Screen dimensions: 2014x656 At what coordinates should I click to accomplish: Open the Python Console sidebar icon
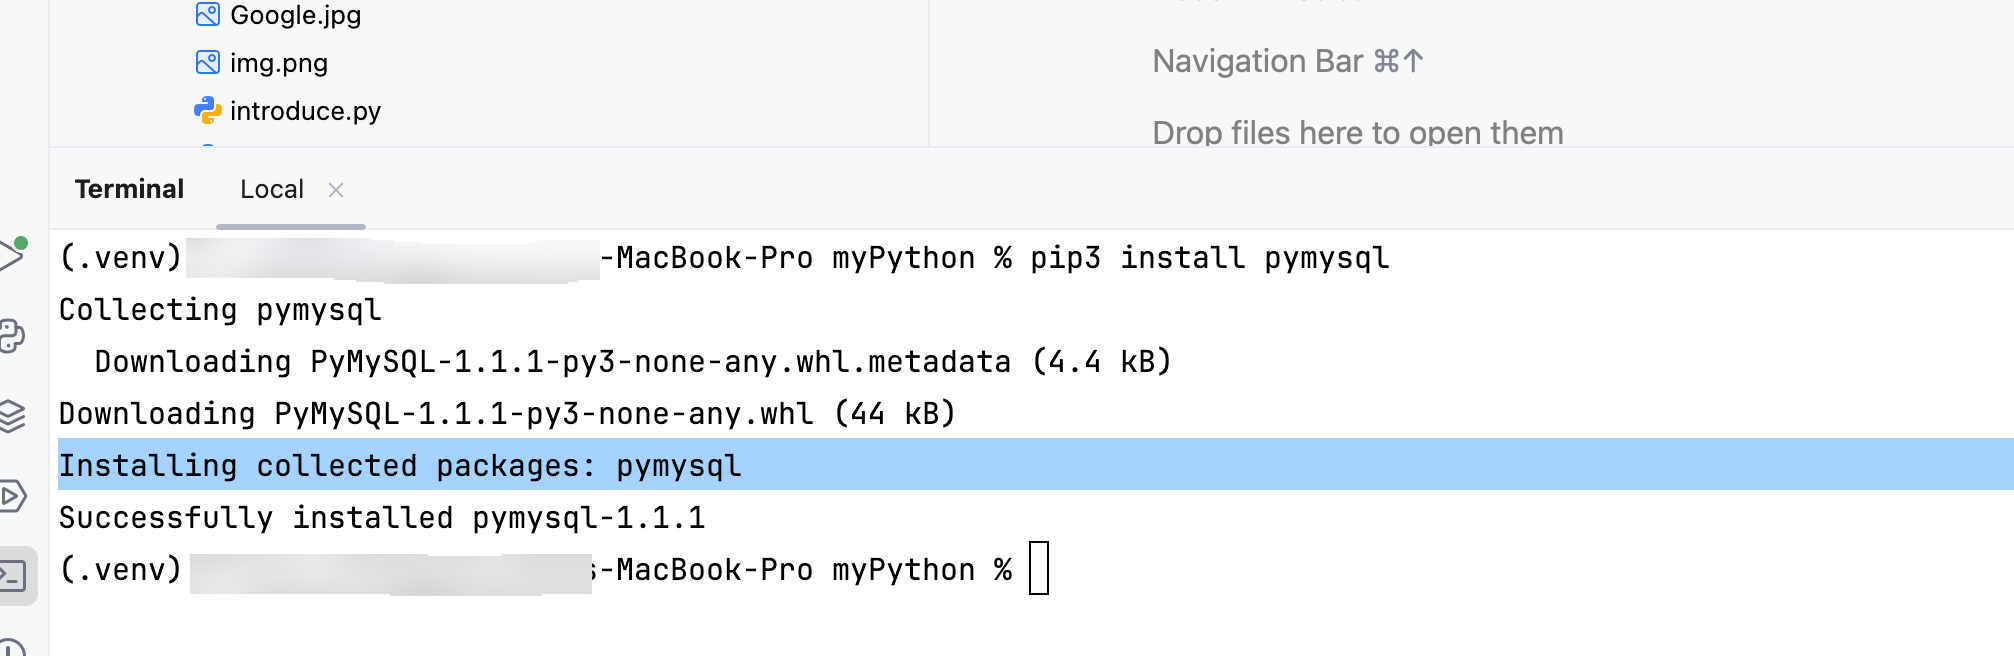pyautogui.click(x=12, y=336)
